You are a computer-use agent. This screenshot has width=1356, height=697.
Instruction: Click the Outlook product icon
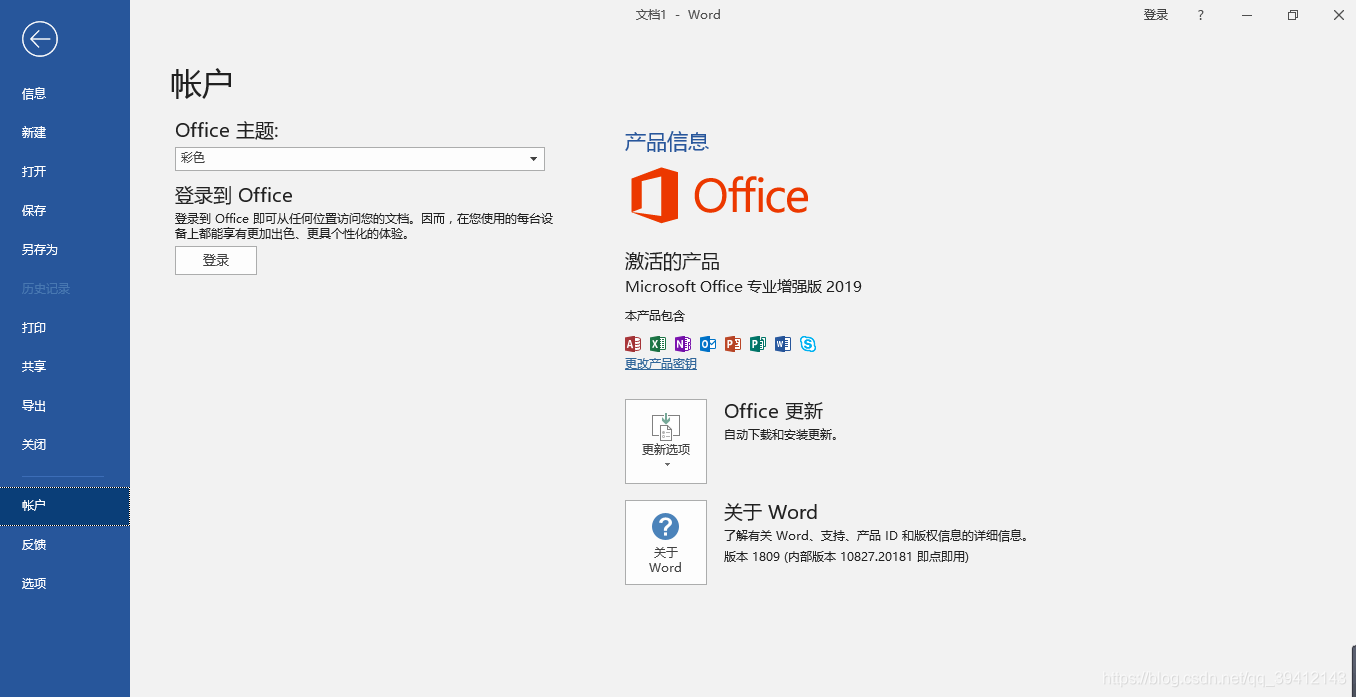coord(708,344)
